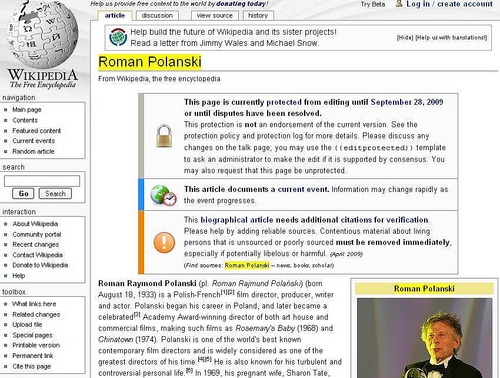Screen dimensions: 500x378
Task: Click the Search button
Action: [x=55, y=193]
